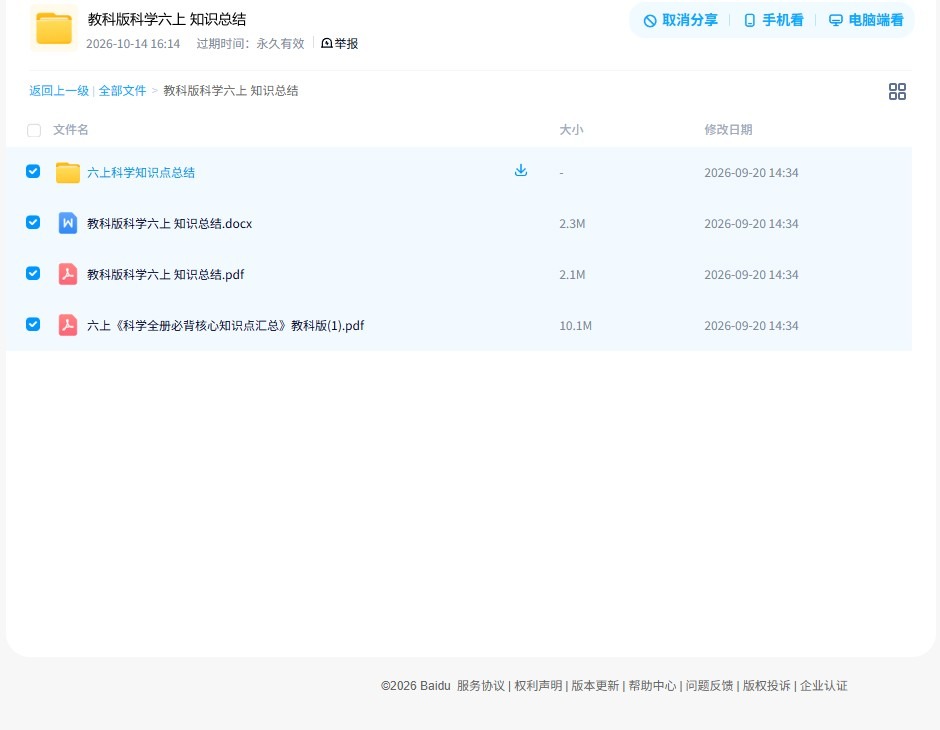This screenshot has height=730, width=940.
Task: Uncheck the checkbox for folder 六上科学知识点总结
Action: pos(33,171)
